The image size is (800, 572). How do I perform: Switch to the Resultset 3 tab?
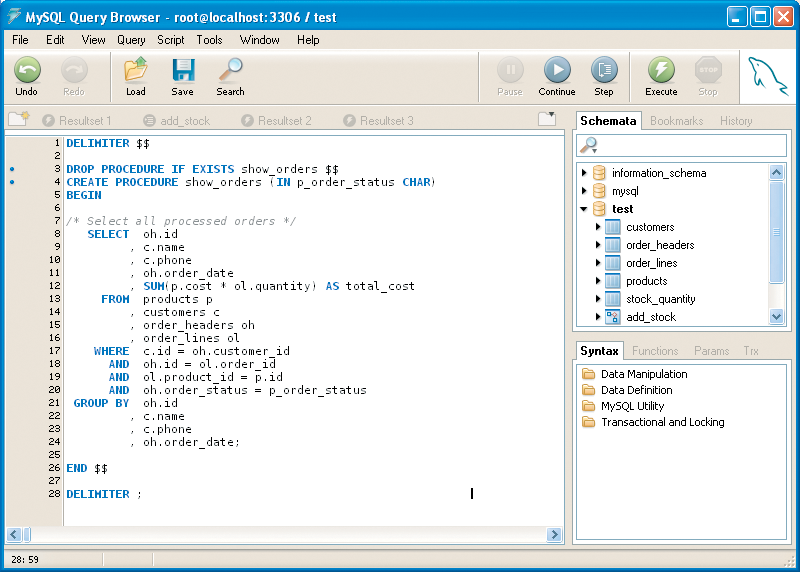coord(379,120)
